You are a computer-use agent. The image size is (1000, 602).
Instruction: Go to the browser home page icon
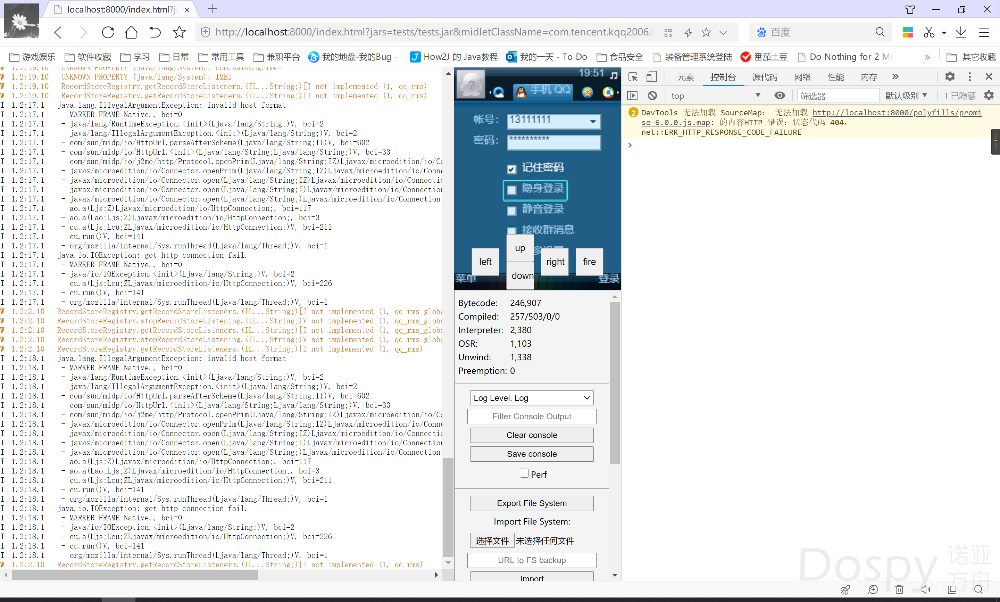[x=131, y=33]
